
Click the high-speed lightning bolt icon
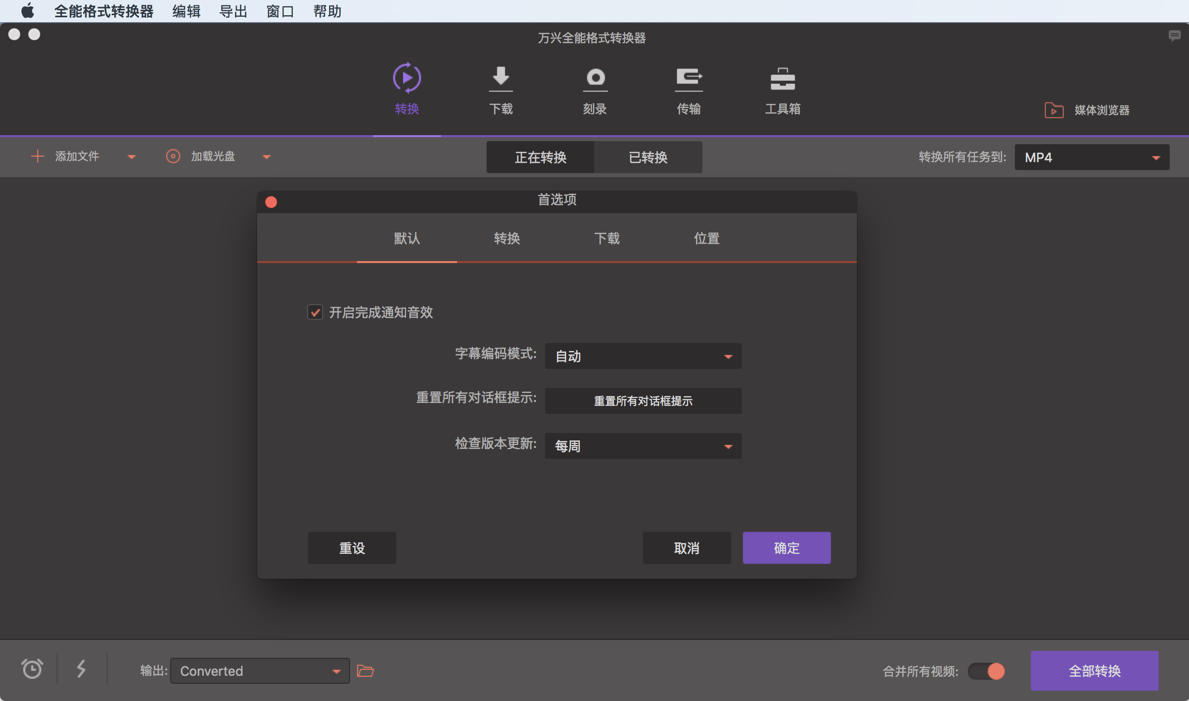[x=81, y=668]
